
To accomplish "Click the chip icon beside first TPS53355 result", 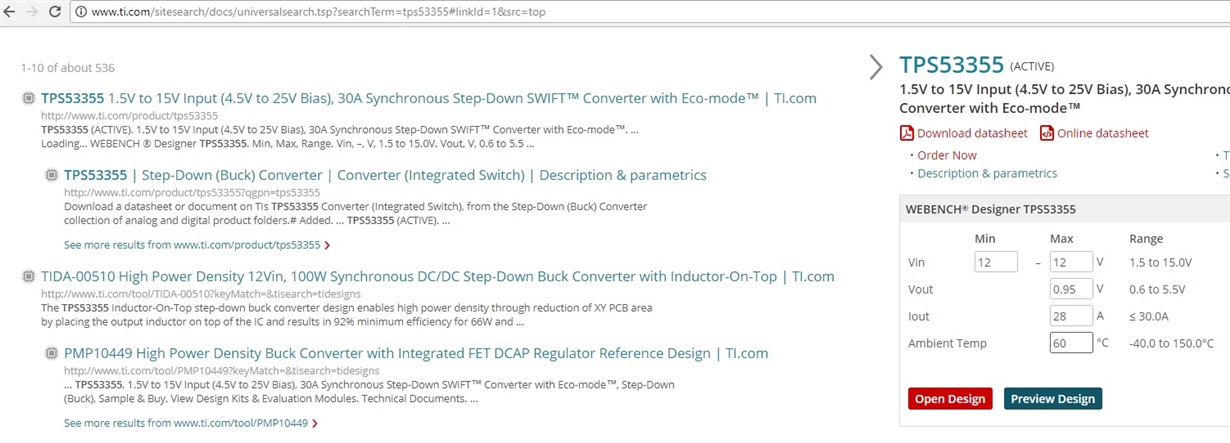I will (x=28, y=98).
